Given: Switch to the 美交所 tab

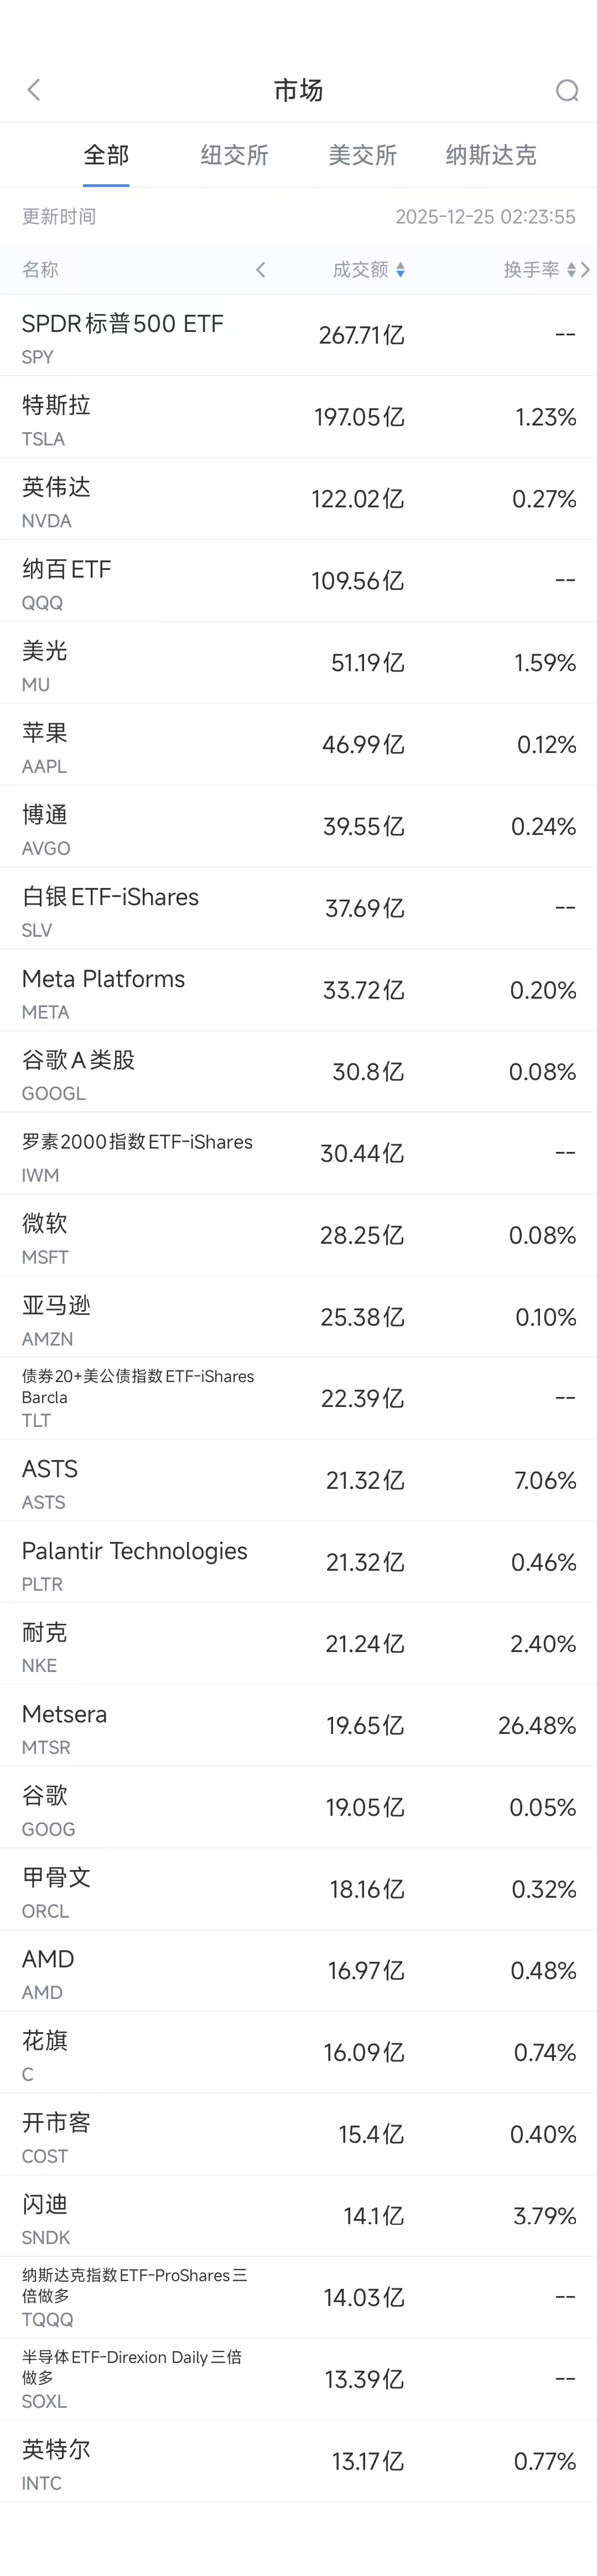Looking at the screenshot, I should [x=362, y=155].
